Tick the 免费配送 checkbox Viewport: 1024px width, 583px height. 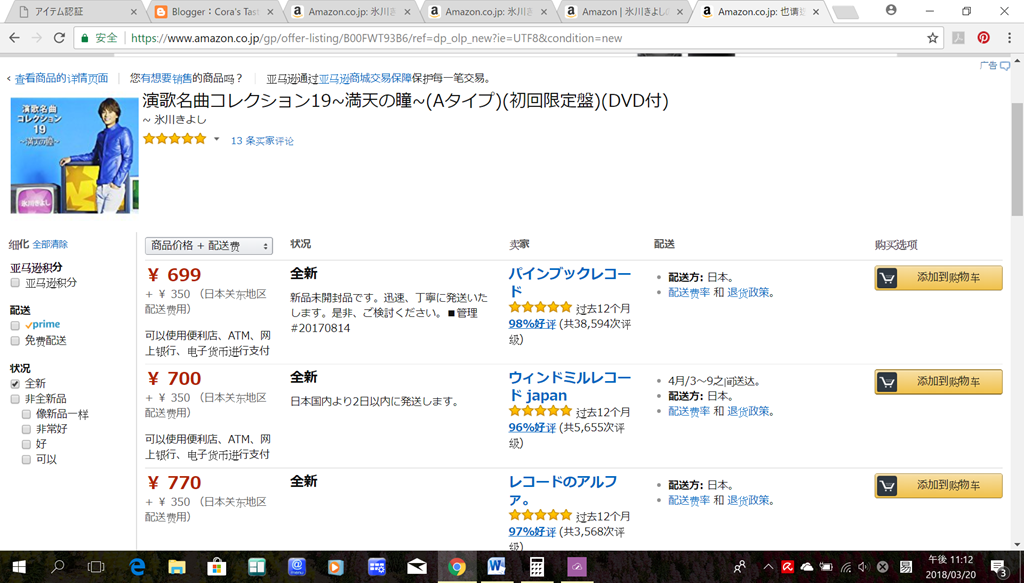(x=15, y=341)
